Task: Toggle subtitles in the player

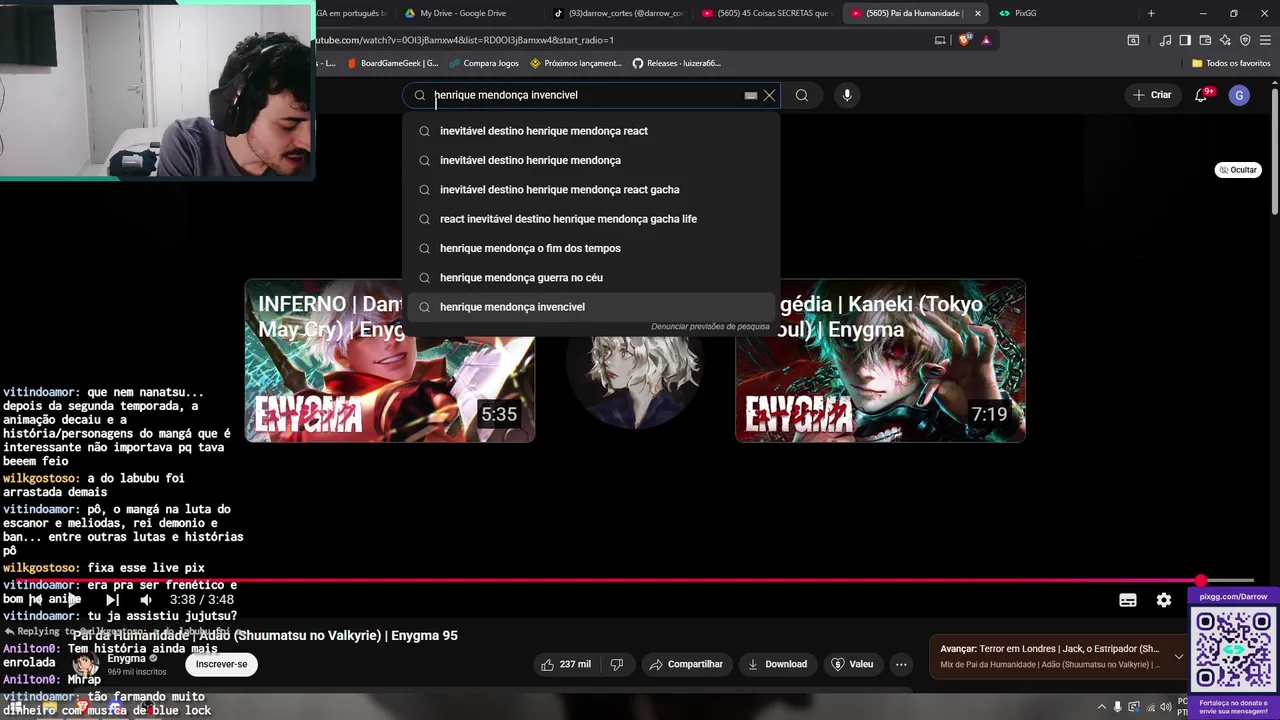Action: pyautogui.click(x=1128, y=600)
